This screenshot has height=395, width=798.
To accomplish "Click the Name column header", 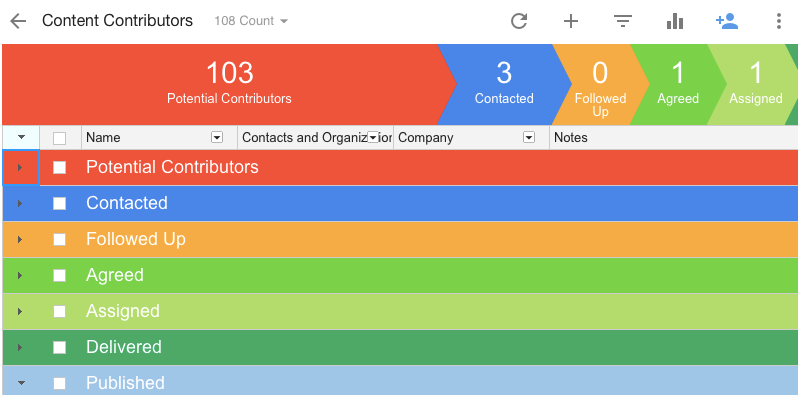I will point(159,137).
